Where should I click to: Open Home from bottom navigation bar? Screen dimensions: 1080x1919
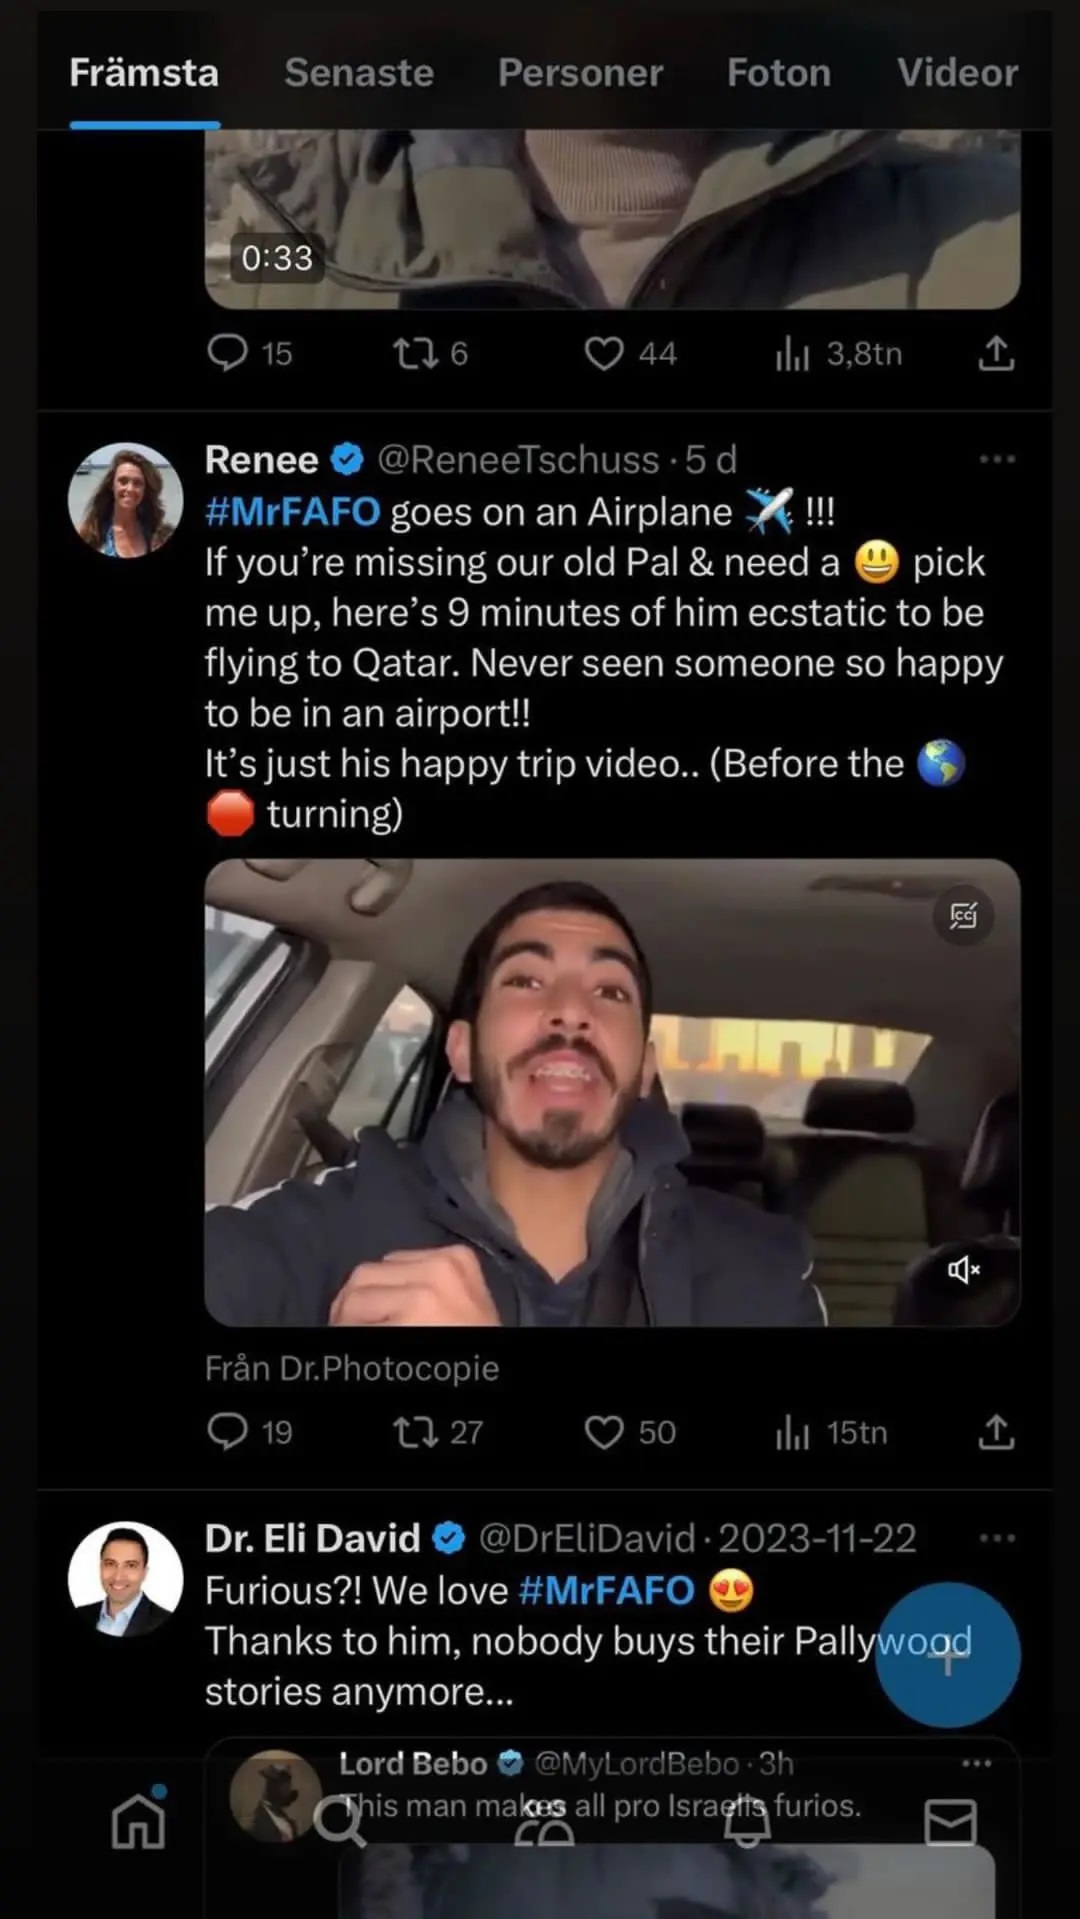click(x=138, y=1820)
